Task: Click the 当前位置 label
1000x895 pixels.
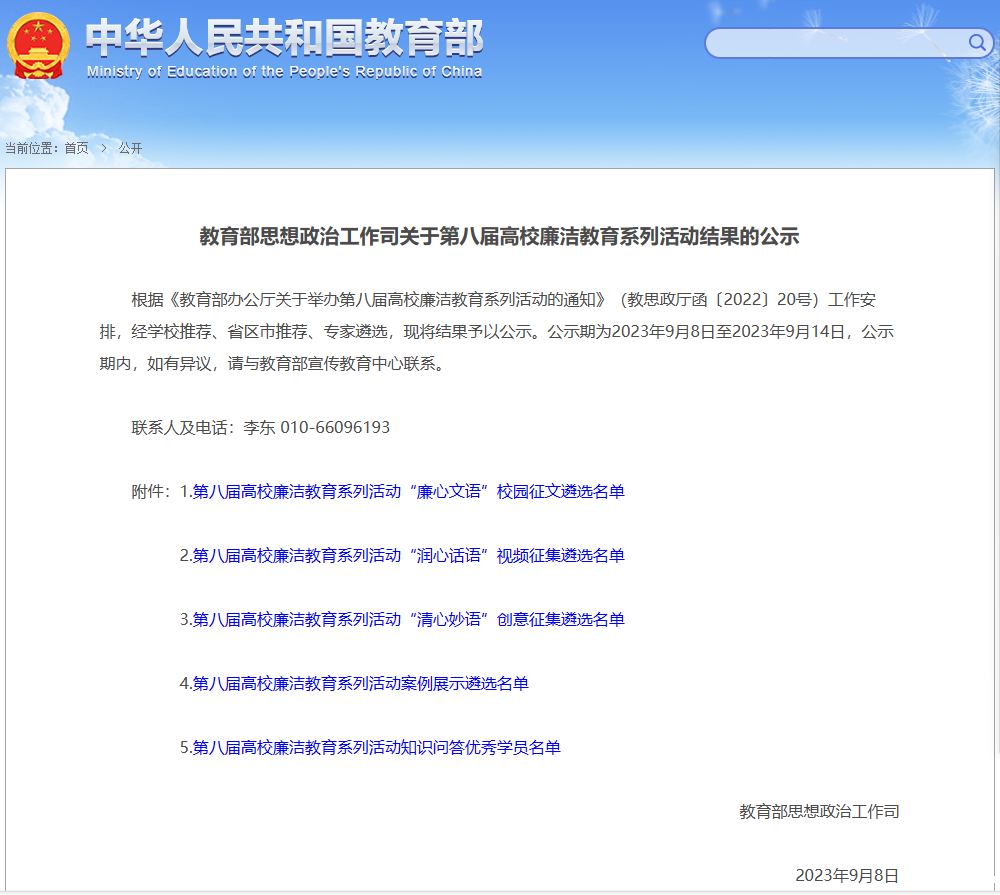Action: click(32, 148)
